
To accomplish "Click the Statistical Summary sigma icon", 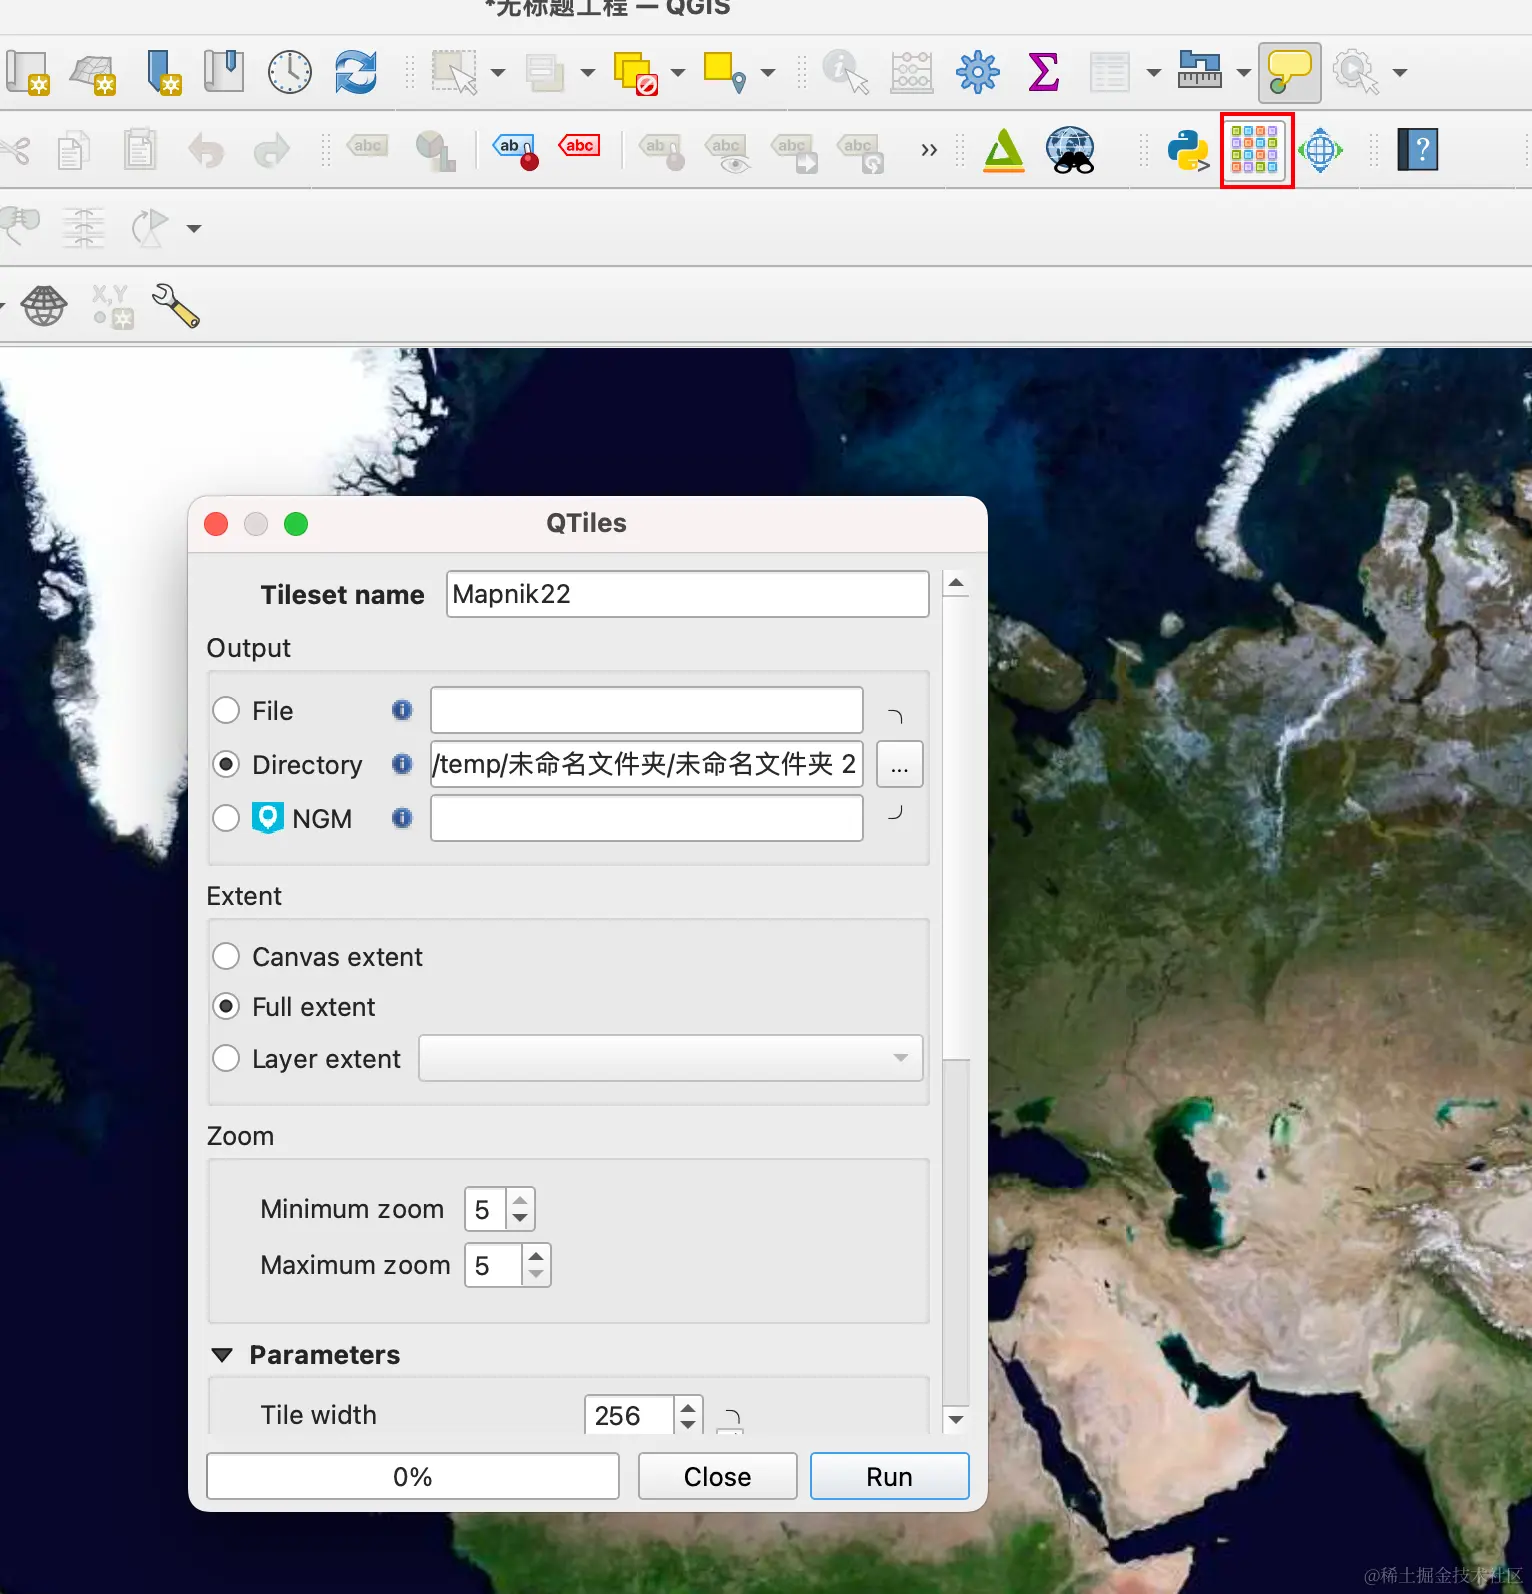I will tap(1043, 72).
